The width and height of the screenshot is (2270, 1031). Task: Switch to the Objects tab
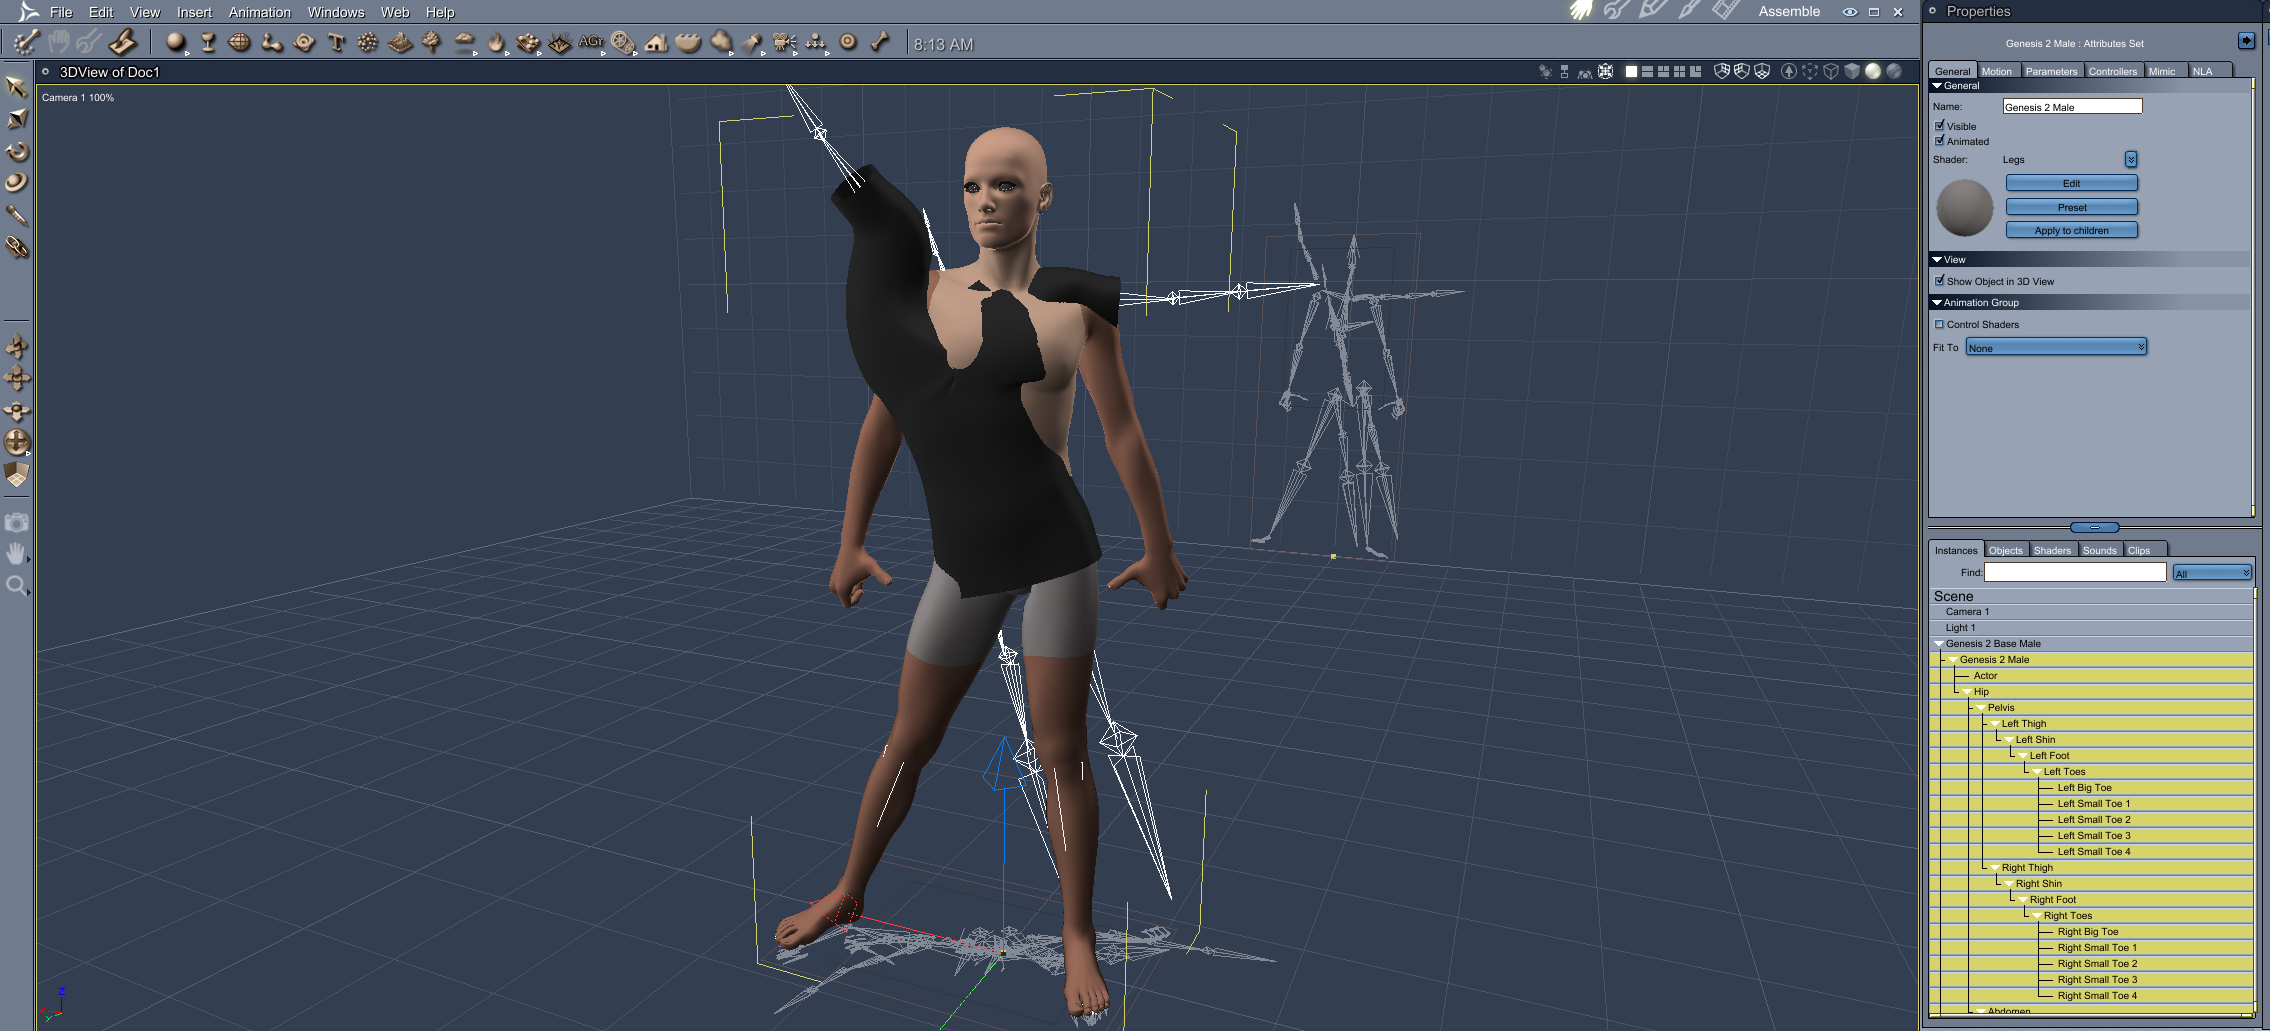(x=2005, y=550)
